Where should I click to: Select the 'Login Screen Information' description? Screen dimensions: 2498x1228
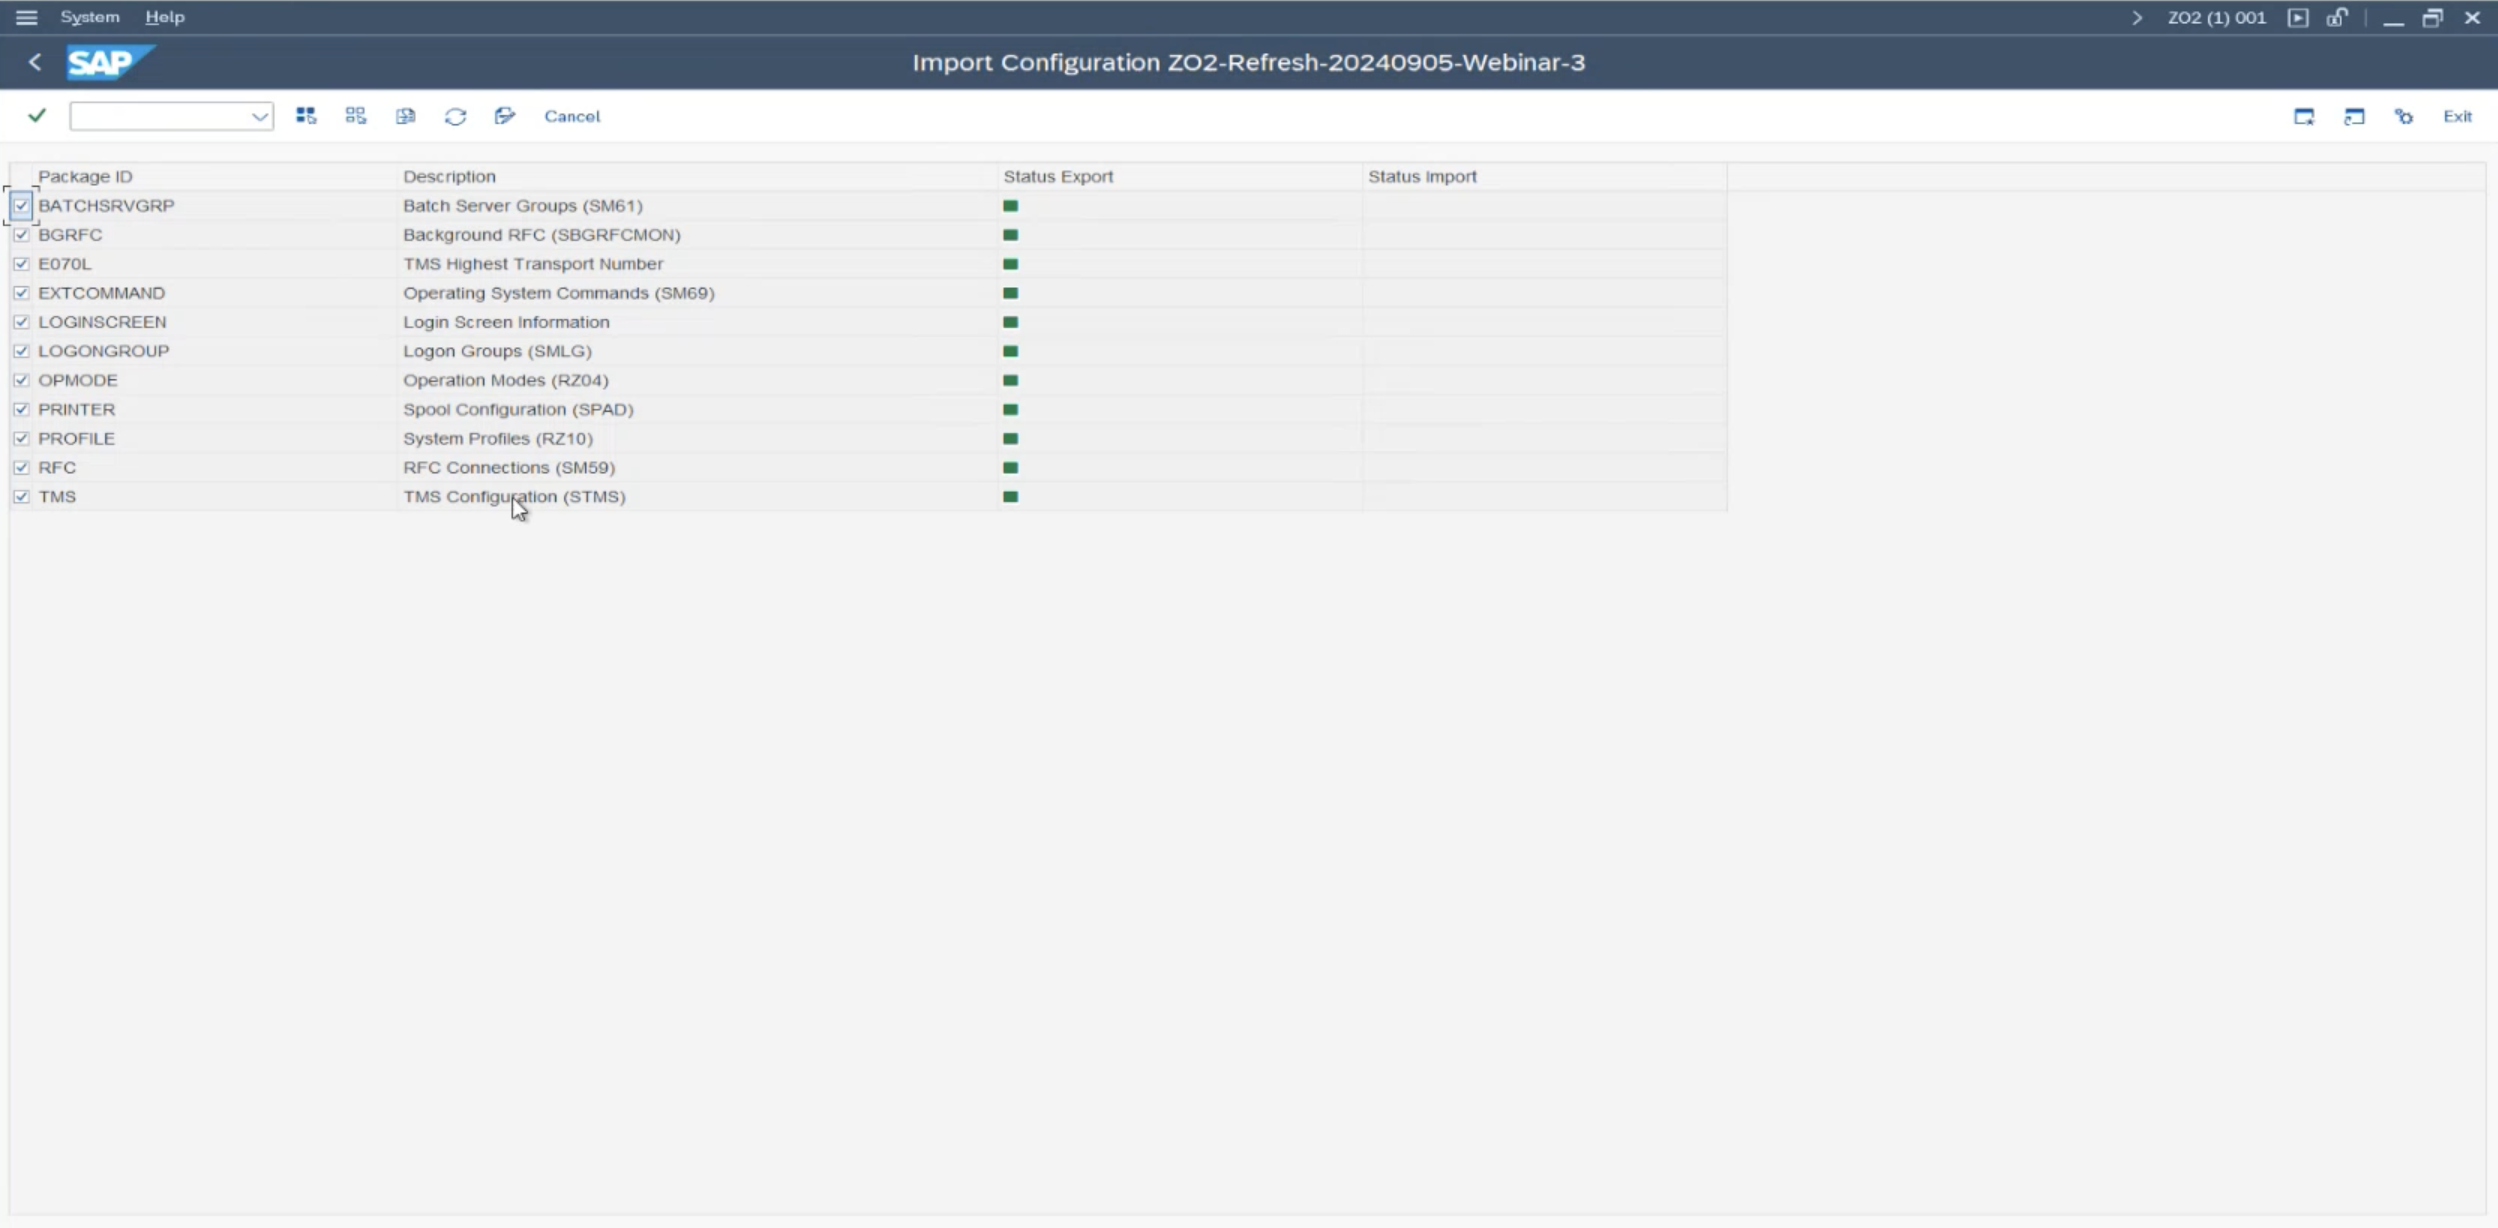pyautogui.click(x=506, y=321)
